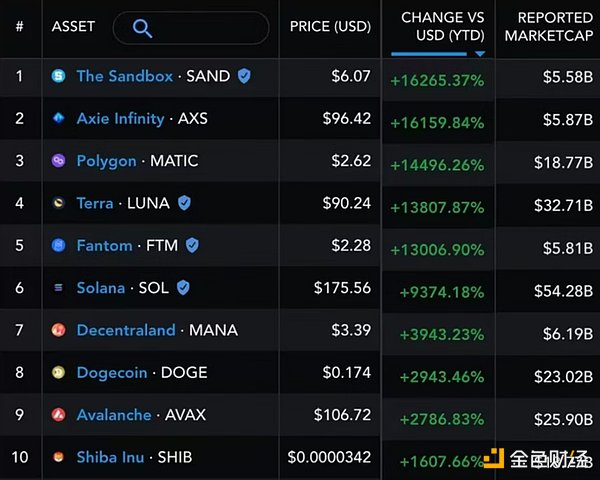Image resolution: width=600 pixels, height=480 pixels.
Task: Click the magnifier icon in asset search
Action: point(142,28)
